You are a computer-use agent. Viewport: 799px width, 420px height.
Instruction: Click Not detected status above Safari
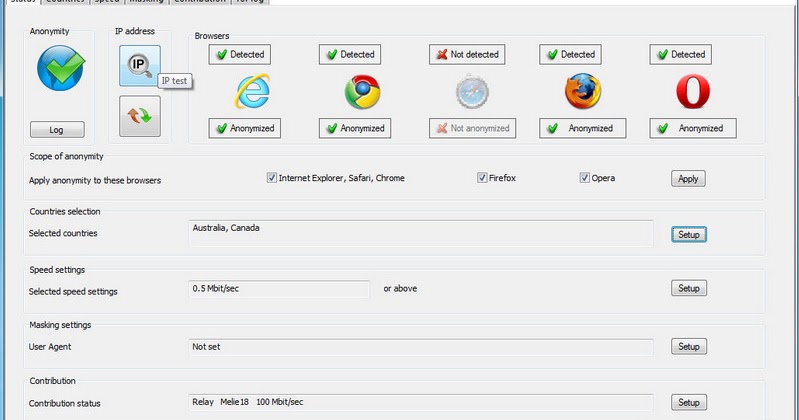click(x=467, y=55)
